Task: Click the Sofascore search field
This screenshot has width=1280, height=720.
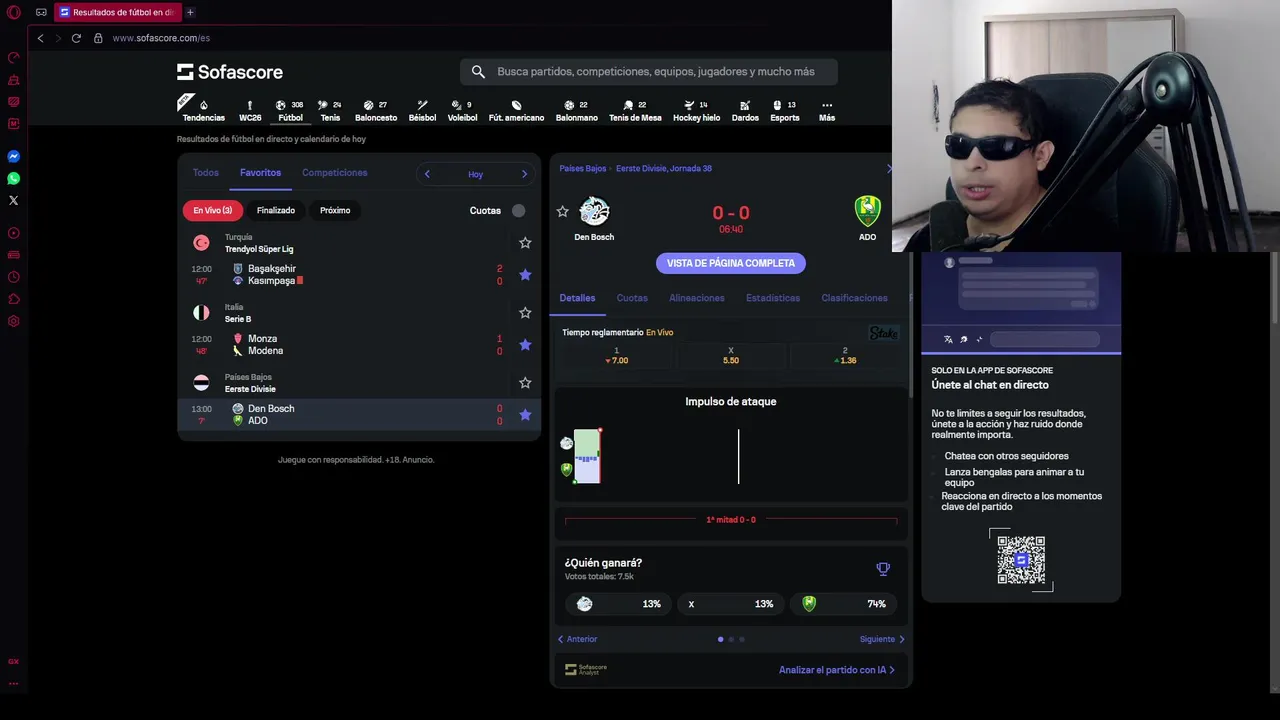Action: click(649, 72)
